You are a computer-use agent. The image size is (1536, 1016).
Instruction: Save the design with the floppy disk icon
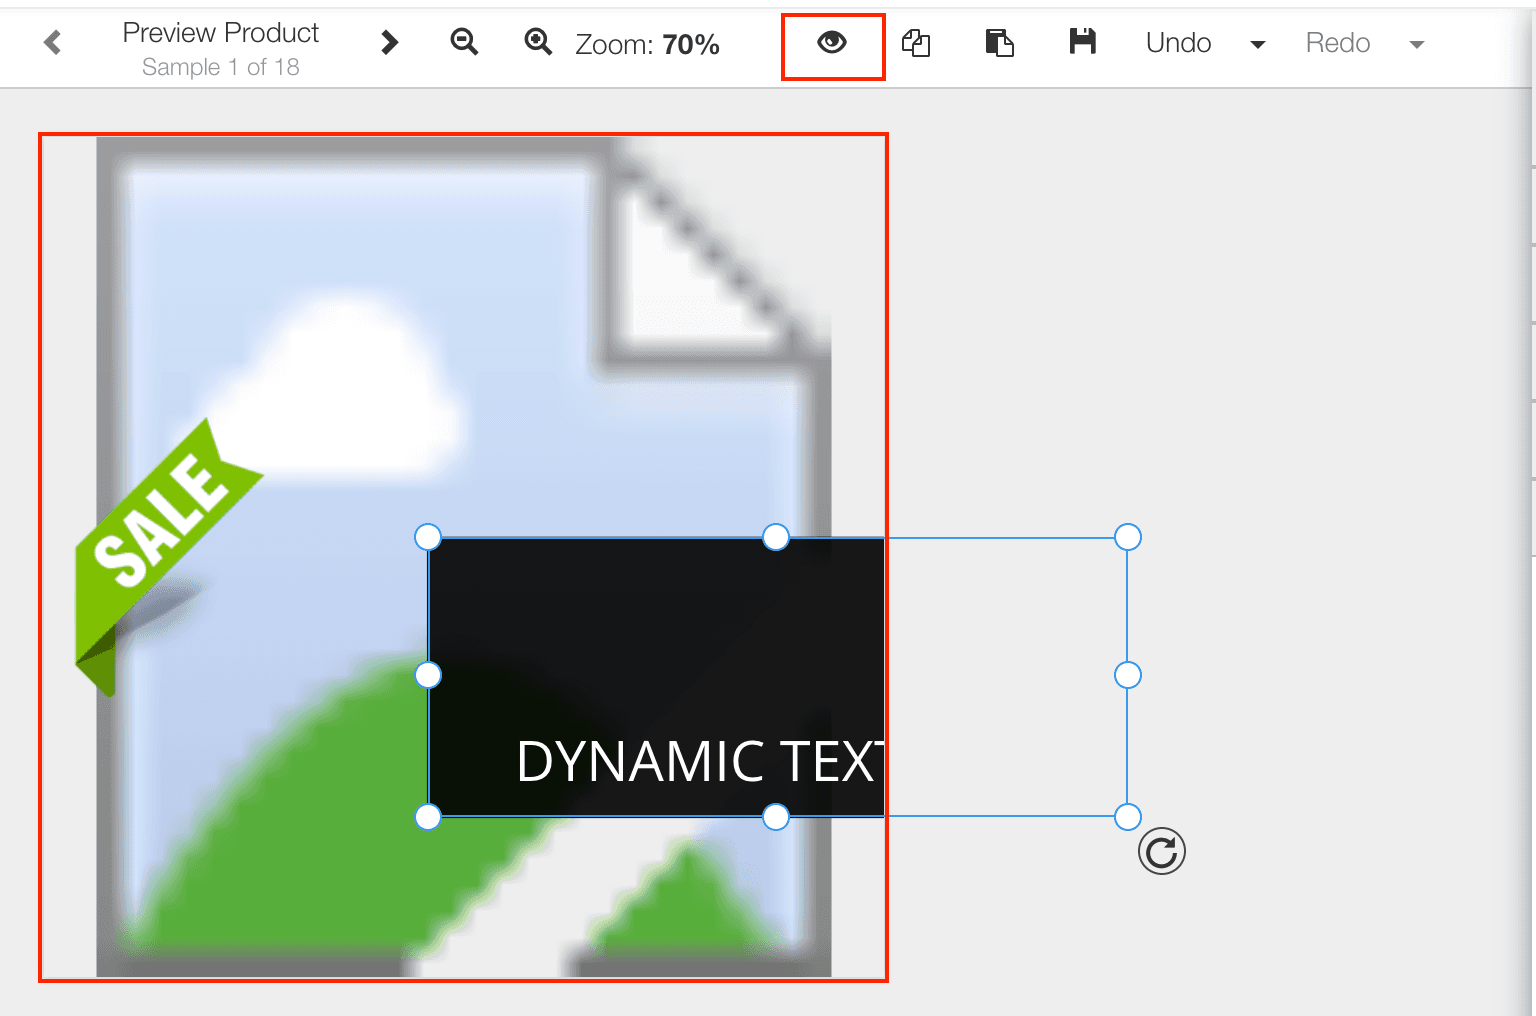tap(1082, 42)
